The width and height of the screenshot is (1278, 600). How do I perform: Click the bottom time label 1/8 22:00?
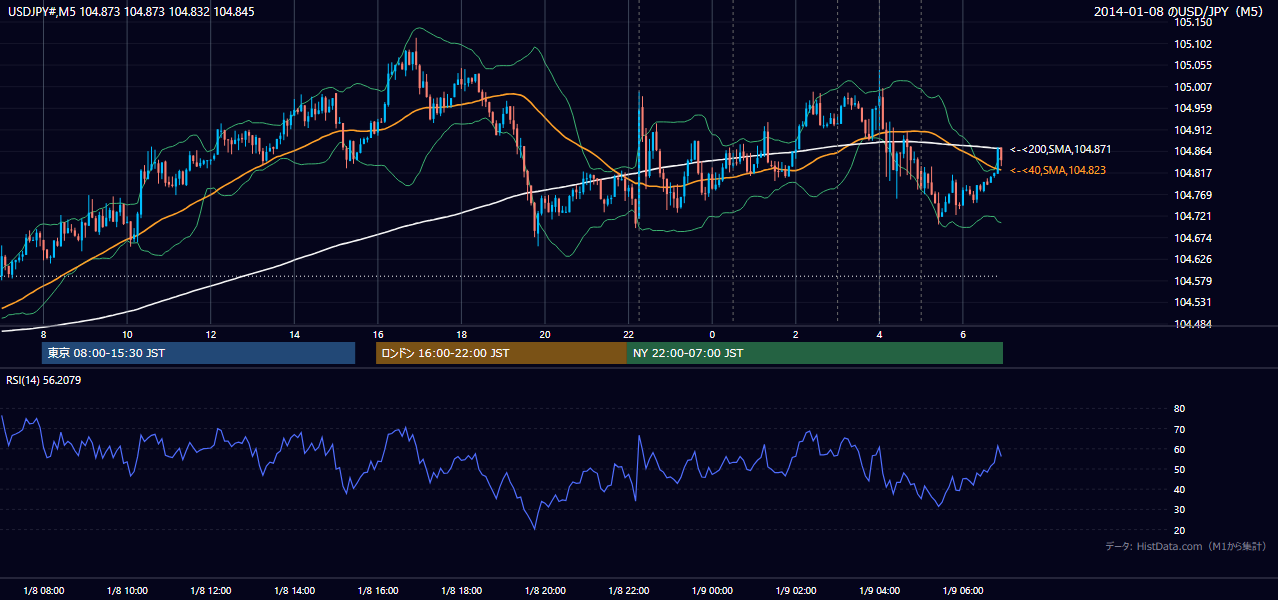(629, 591)
